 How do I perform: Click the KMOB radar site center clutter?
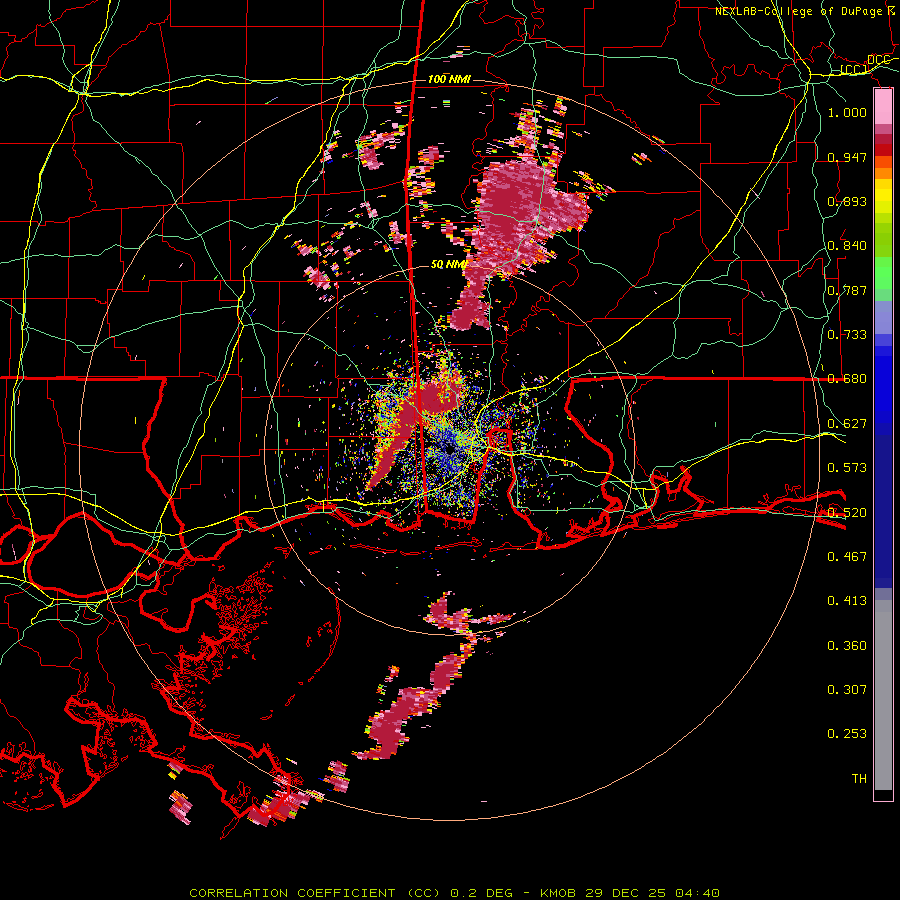449,449
